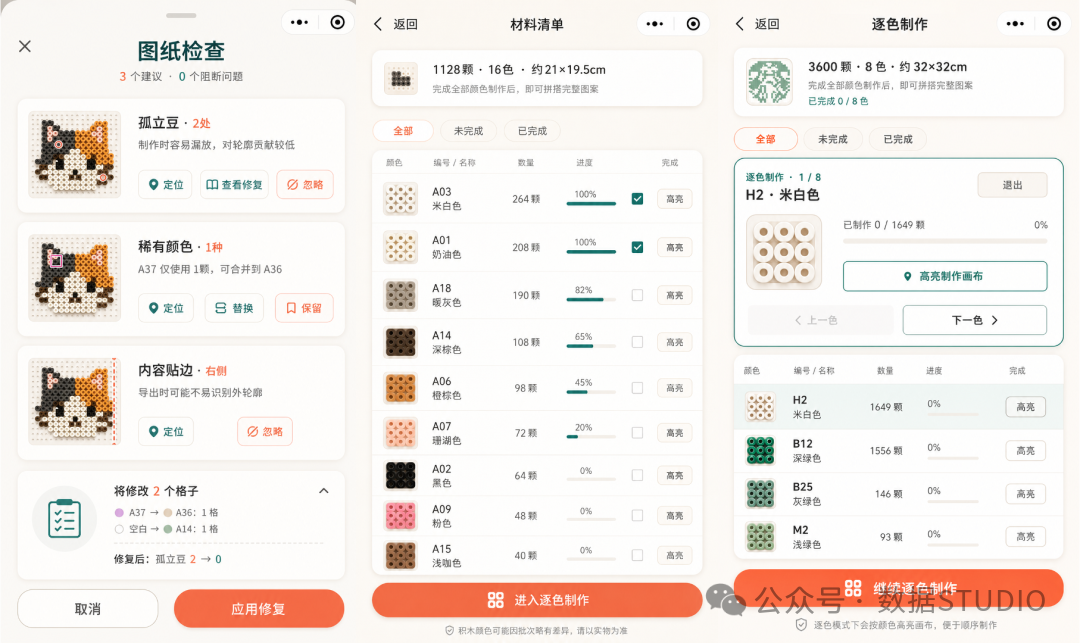
Task: Tap the target circle icon on 逐色制作 screen
Action: [1054, 23]
